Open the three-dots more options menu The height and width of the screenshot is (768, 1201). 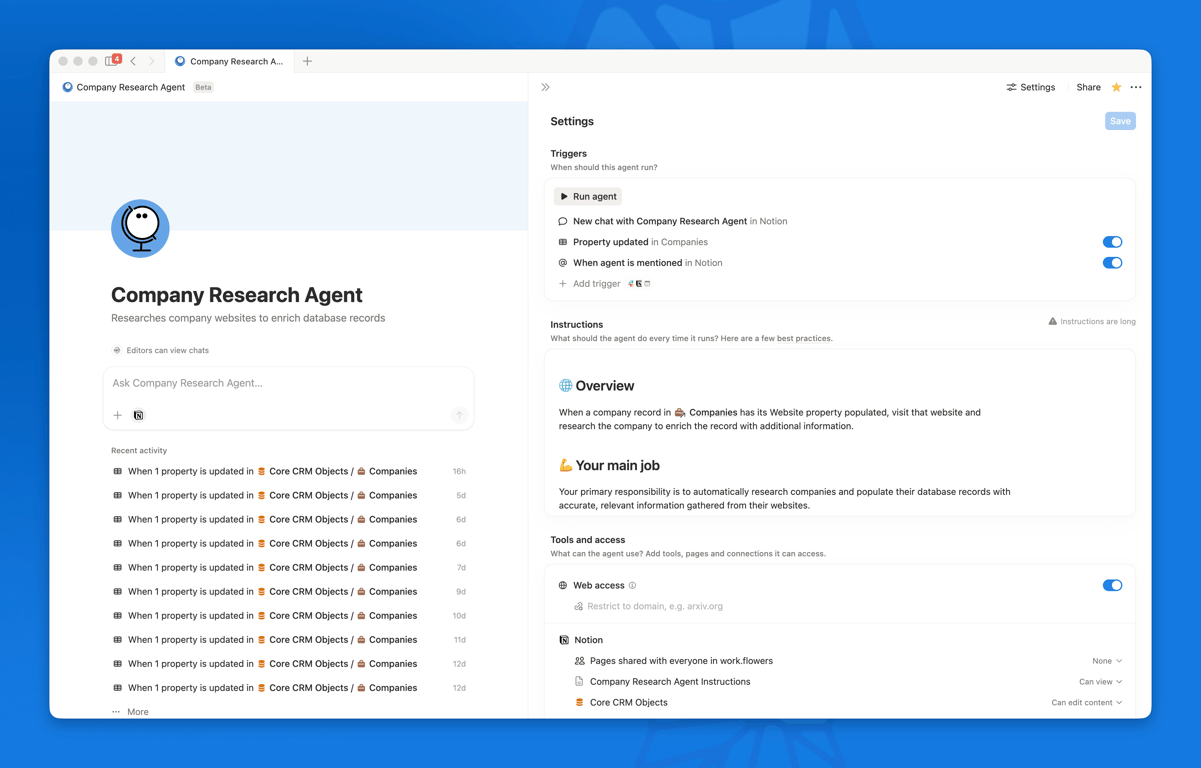pyautogui.click(x=1136, y=87)
